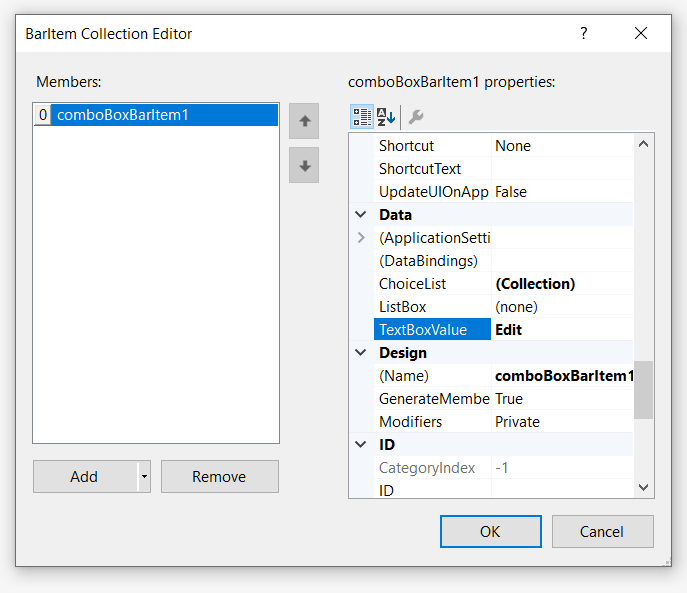Collapse the Data category

(361, 215)
